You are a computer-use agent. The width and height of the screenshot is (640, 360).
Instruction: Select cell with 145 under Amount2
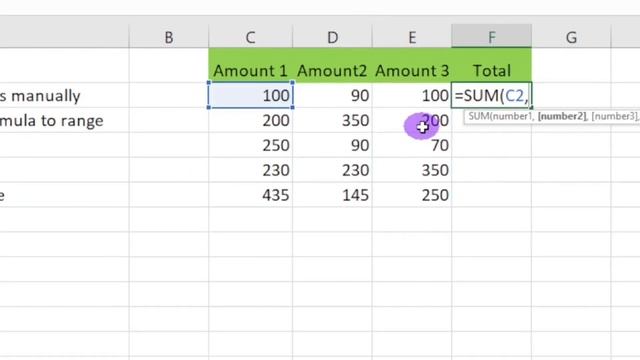pos(332,195)
